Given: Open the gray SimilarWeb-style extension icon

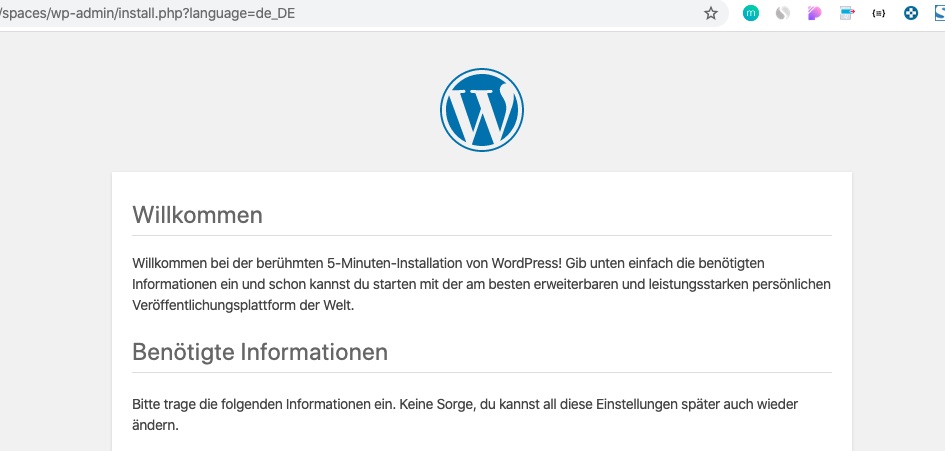Looking at the screenshot, I should [782, 13].
